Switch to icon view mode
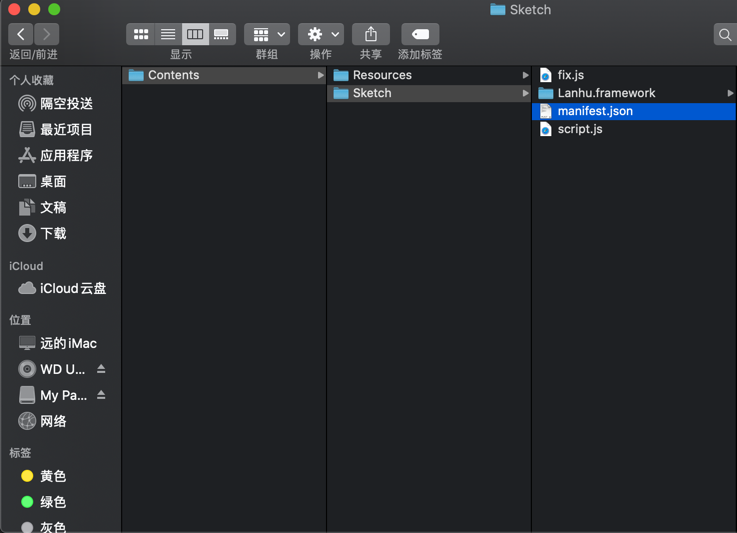This screenshot has width=737, height=533. pos(141,34)
